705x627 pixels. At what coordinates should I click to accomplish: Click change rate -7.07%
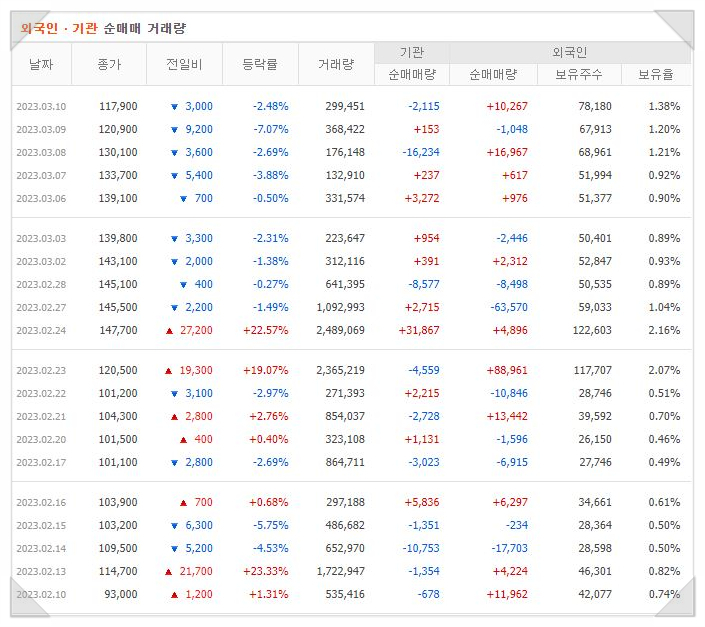click(271, 129)
